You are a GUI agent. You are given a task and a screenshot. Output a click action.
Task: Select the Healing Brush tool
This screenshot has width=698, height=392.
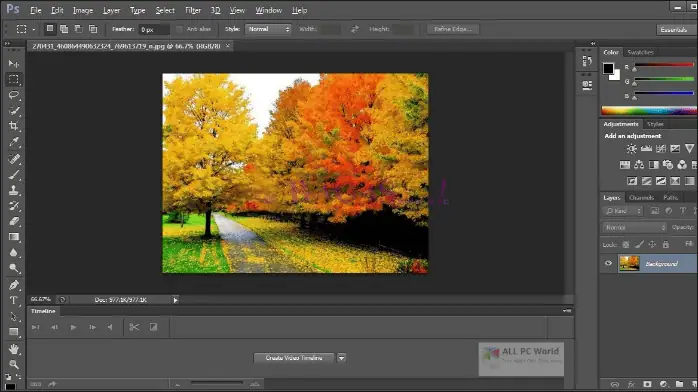click(14, 158)
